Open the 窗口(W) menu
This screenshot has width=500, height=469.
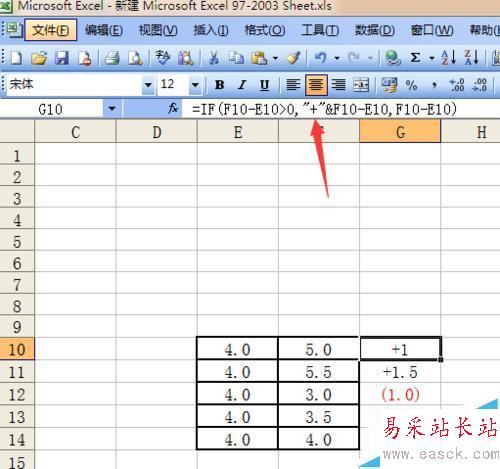pyautogui.click(x=432, y=30)
